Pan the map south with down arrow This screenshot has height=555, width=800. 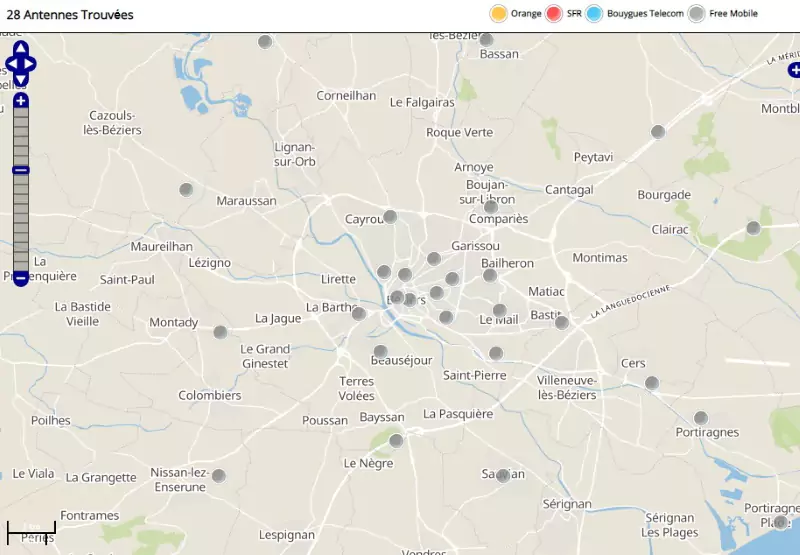pyautogui.click(x=21, y=80)
